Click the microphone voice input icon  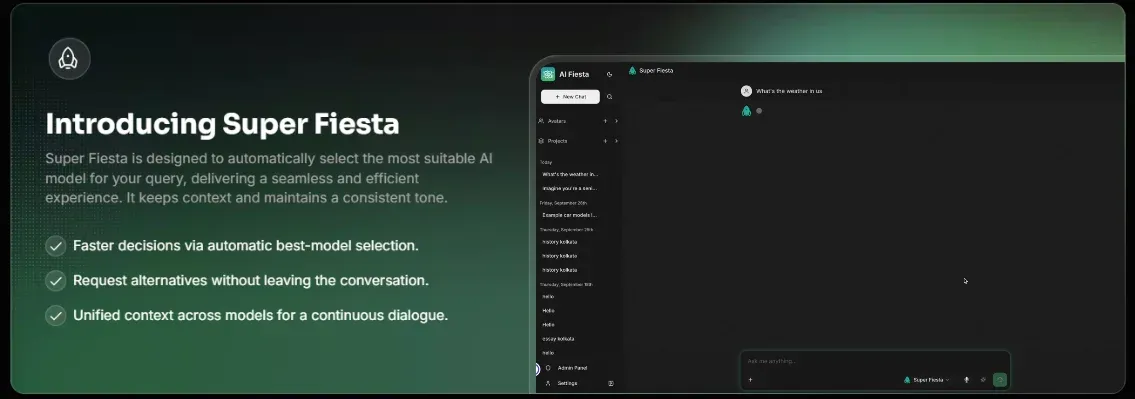click(966, 379)
